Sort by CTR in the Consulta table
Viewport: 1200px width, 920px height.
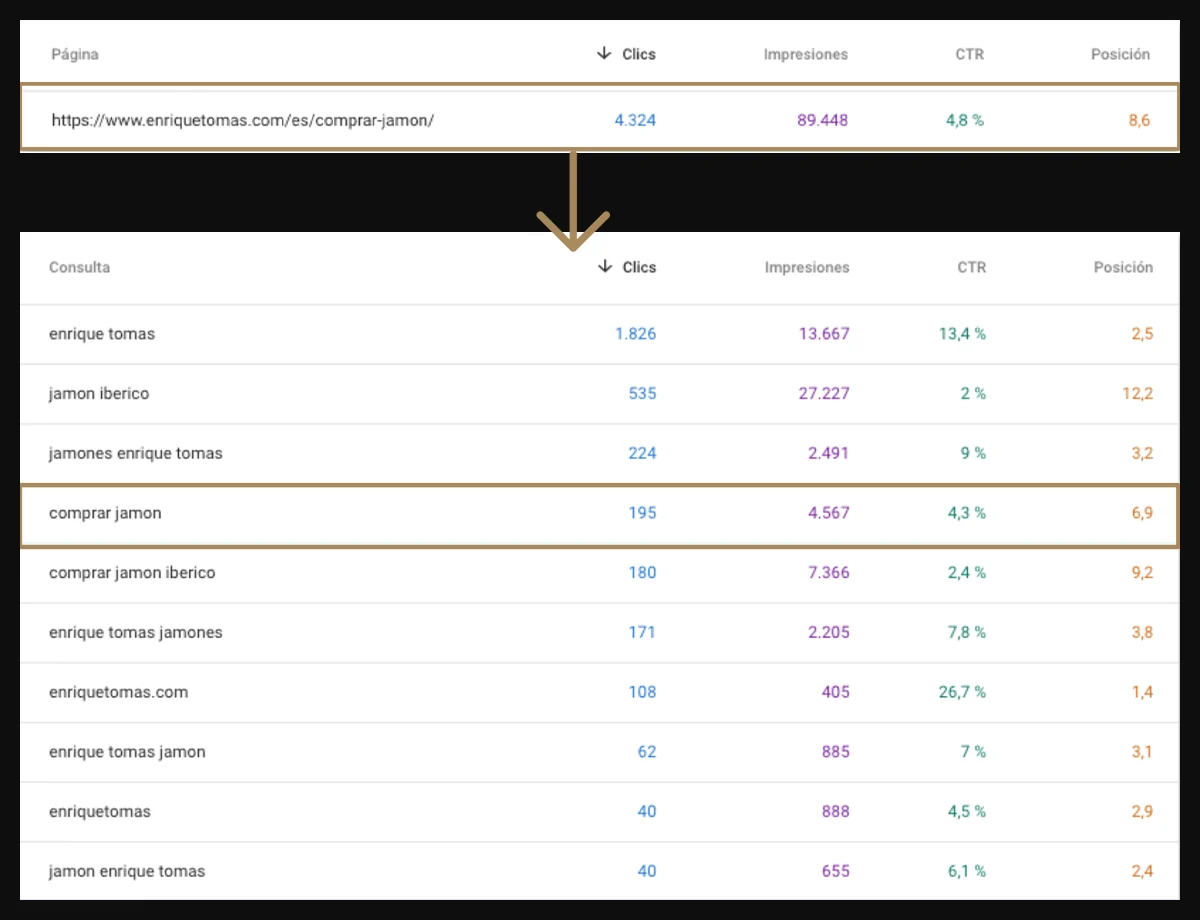point(971,267)
